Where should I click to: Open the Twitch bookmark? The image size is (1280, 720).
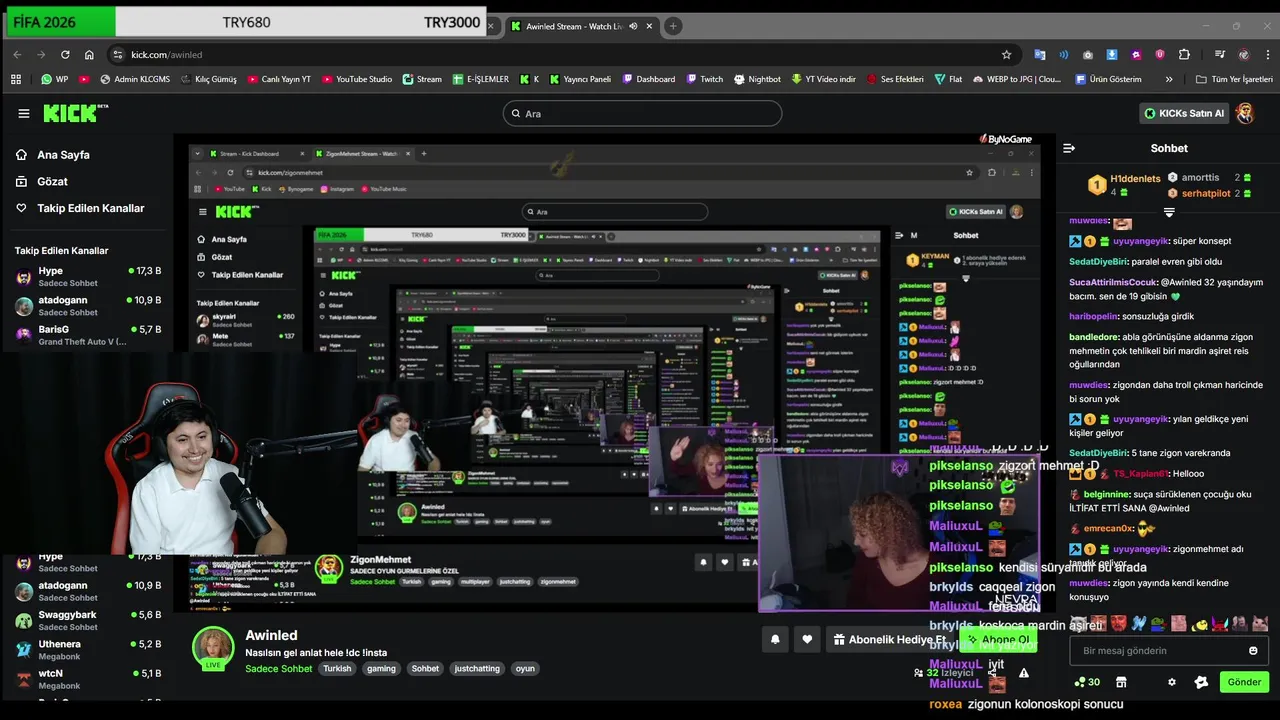[704, 79]
